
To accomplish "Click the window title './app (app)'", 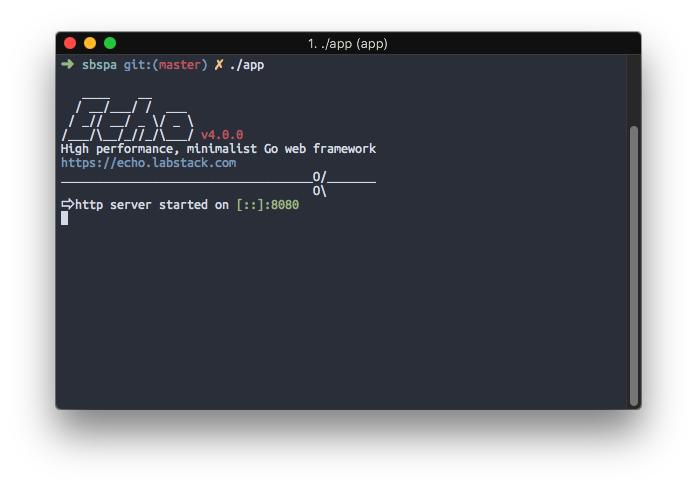I will pyautogui.click(x=348, y=44).
